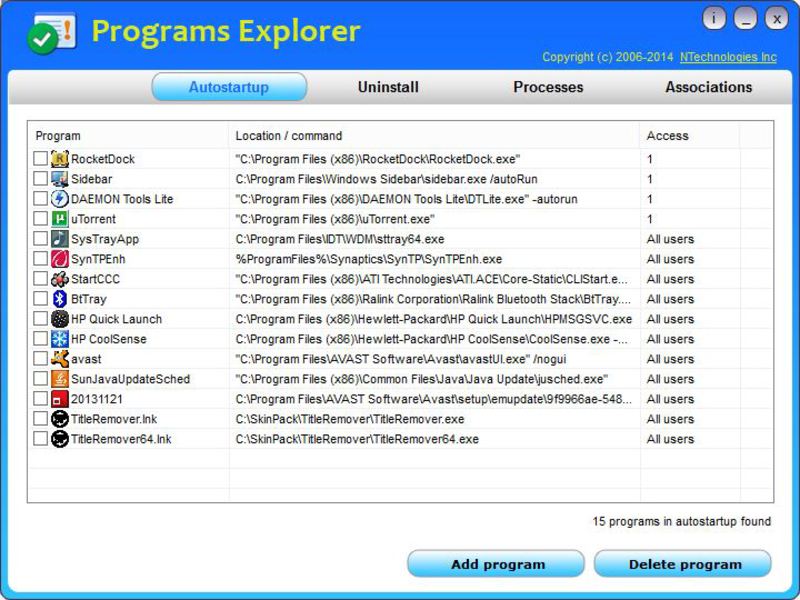The image size is (800, 600).
Task: Click the TitleRemover64.exe location path
Action: coord(357,439)
